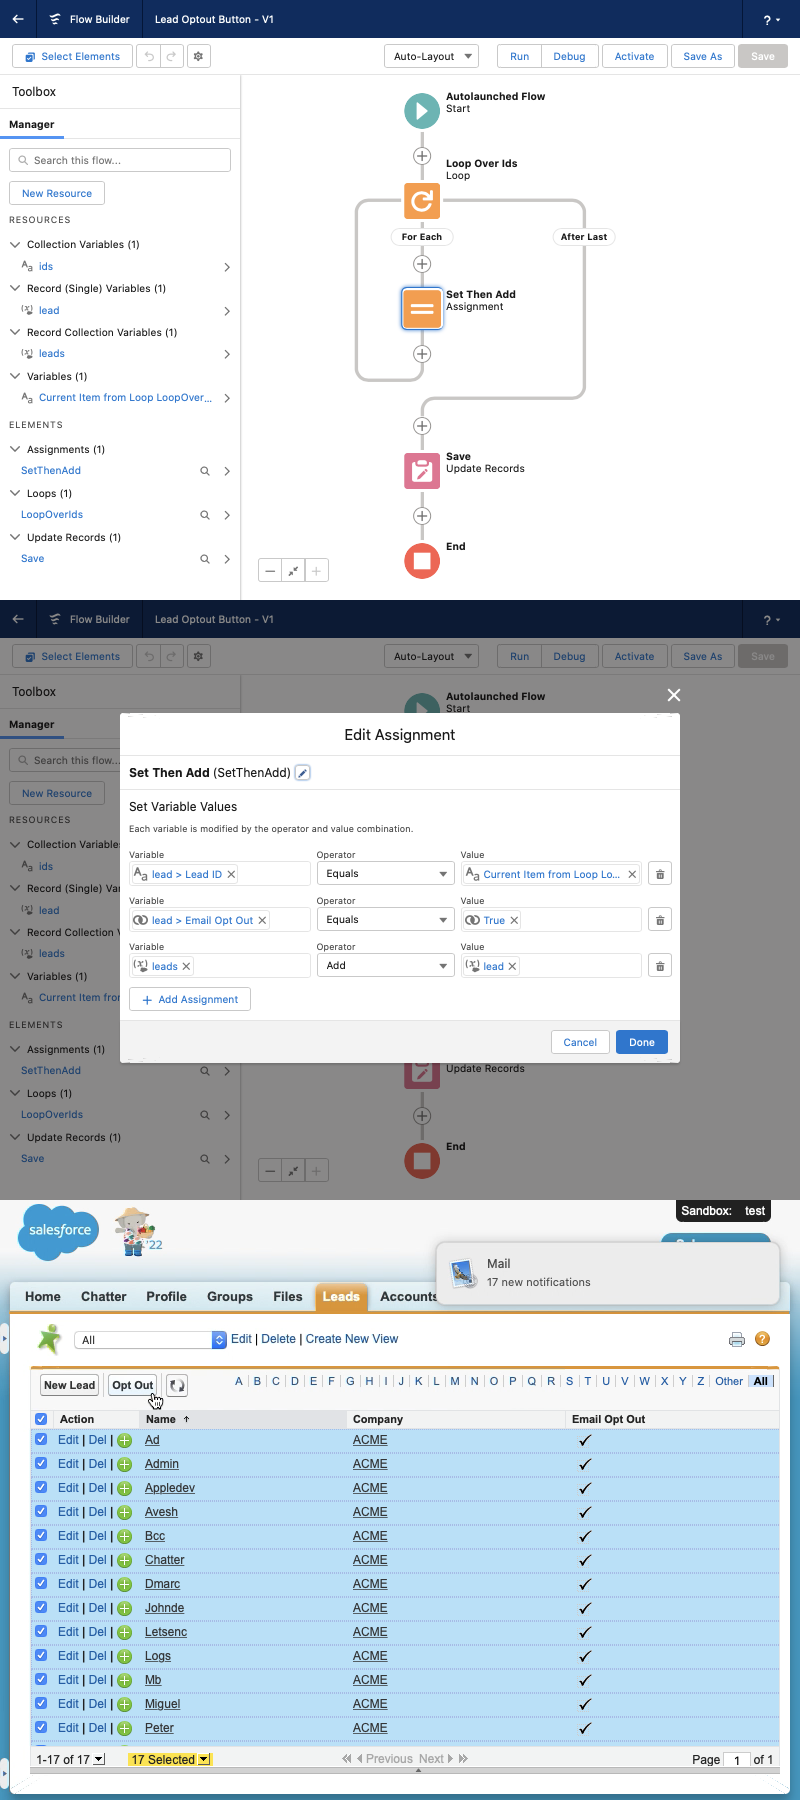This screenshot has height=1800, width=800.
Task: Select the End element icon on the undimmed canvas
Action: tap(422, 560)
